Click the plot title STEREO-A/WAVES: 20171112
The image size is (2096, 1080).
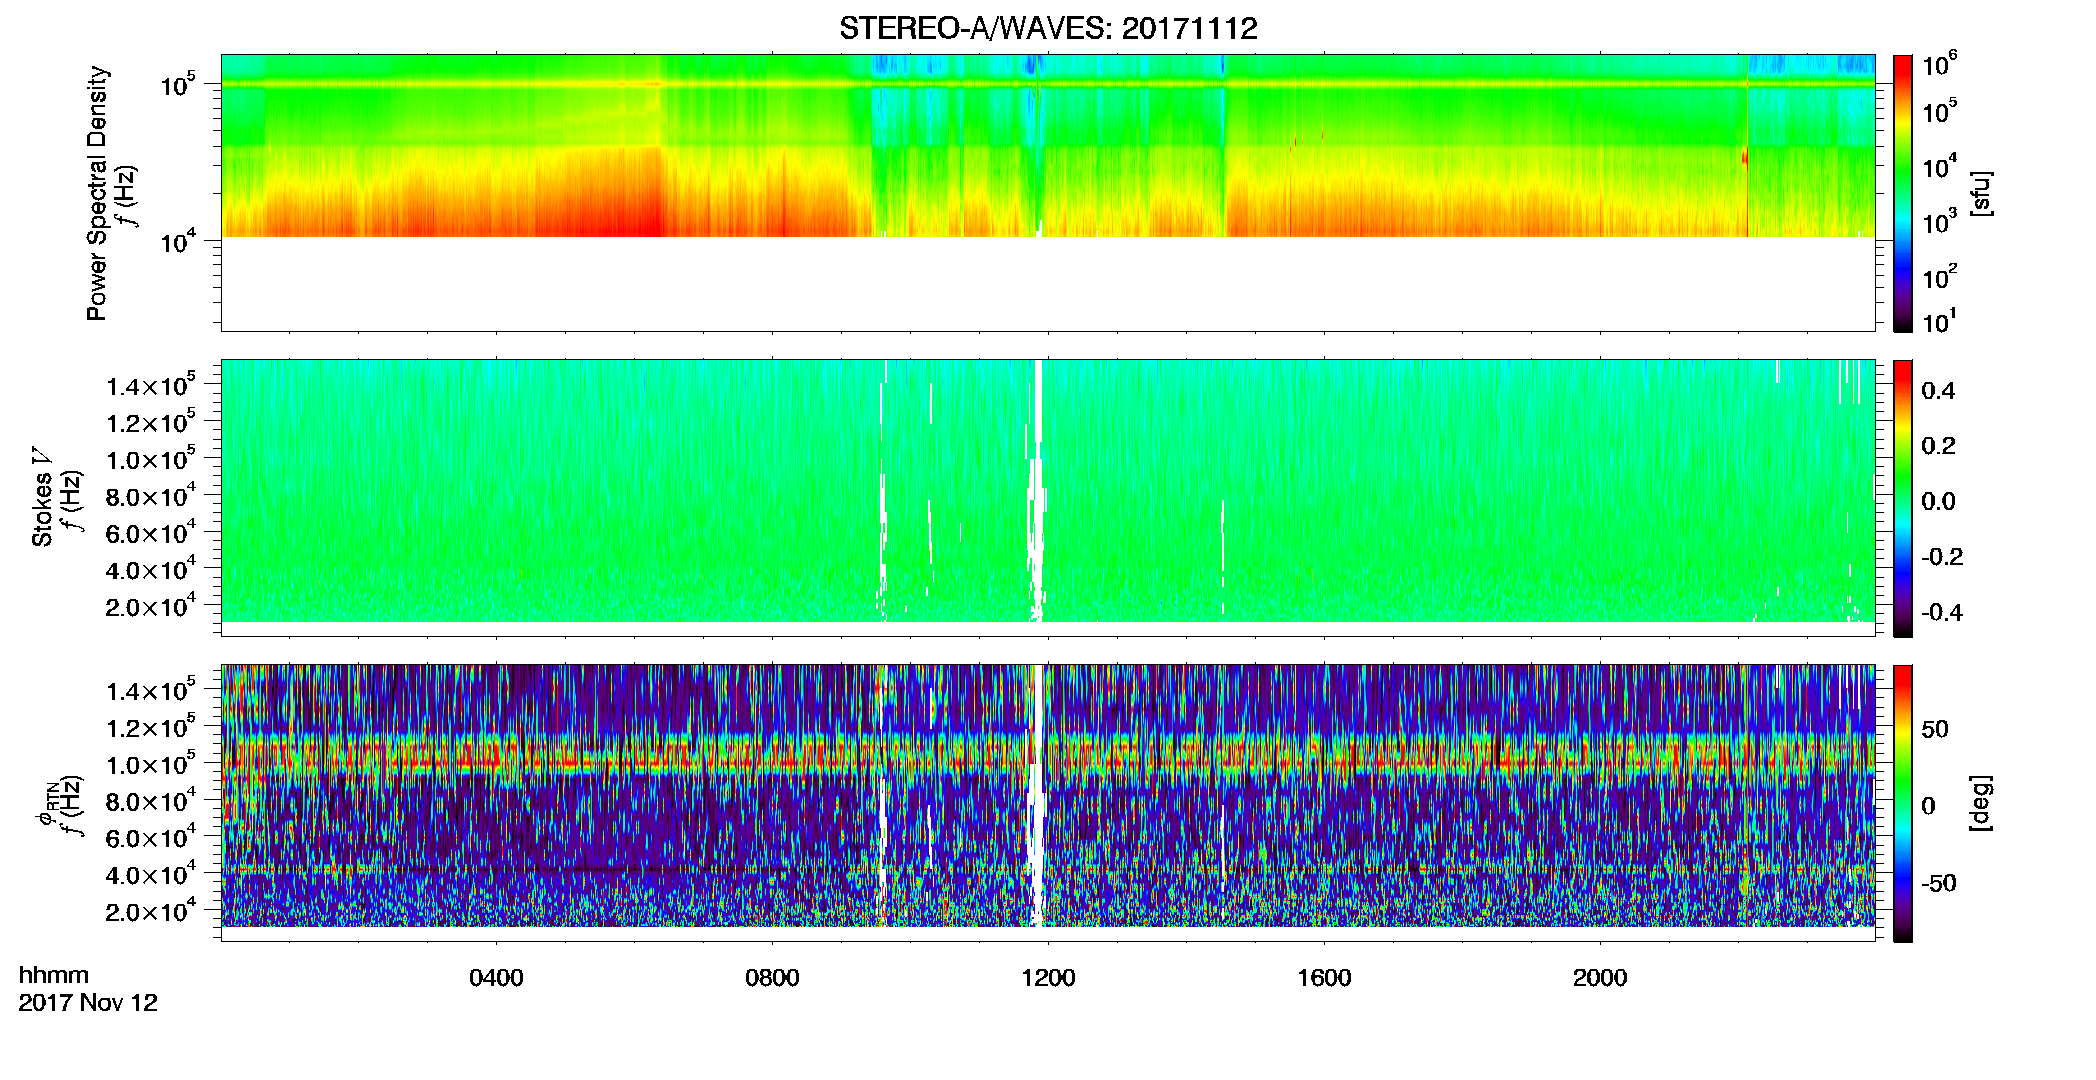pyautogui.click(x=1048, y=28)
